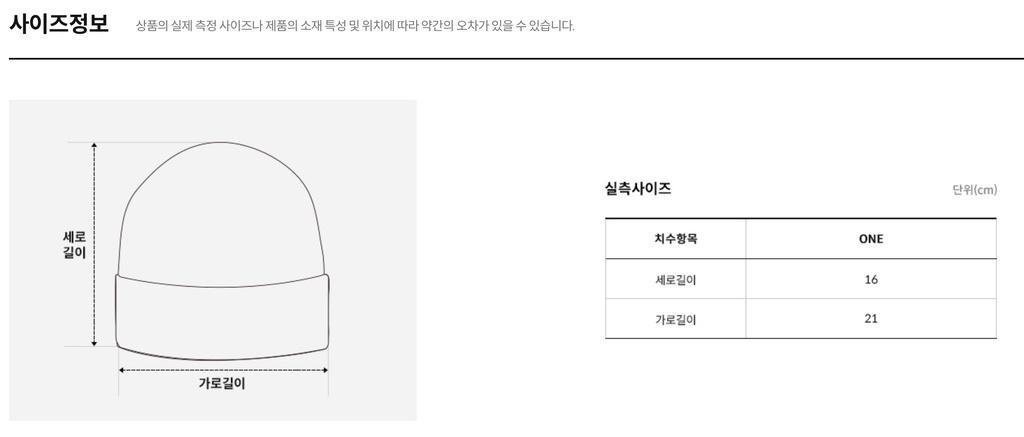Image resolution: width=1024 pixels, height=437 pixels.
Task: Select the ONE size column header
Action: [x=871, y=239]
